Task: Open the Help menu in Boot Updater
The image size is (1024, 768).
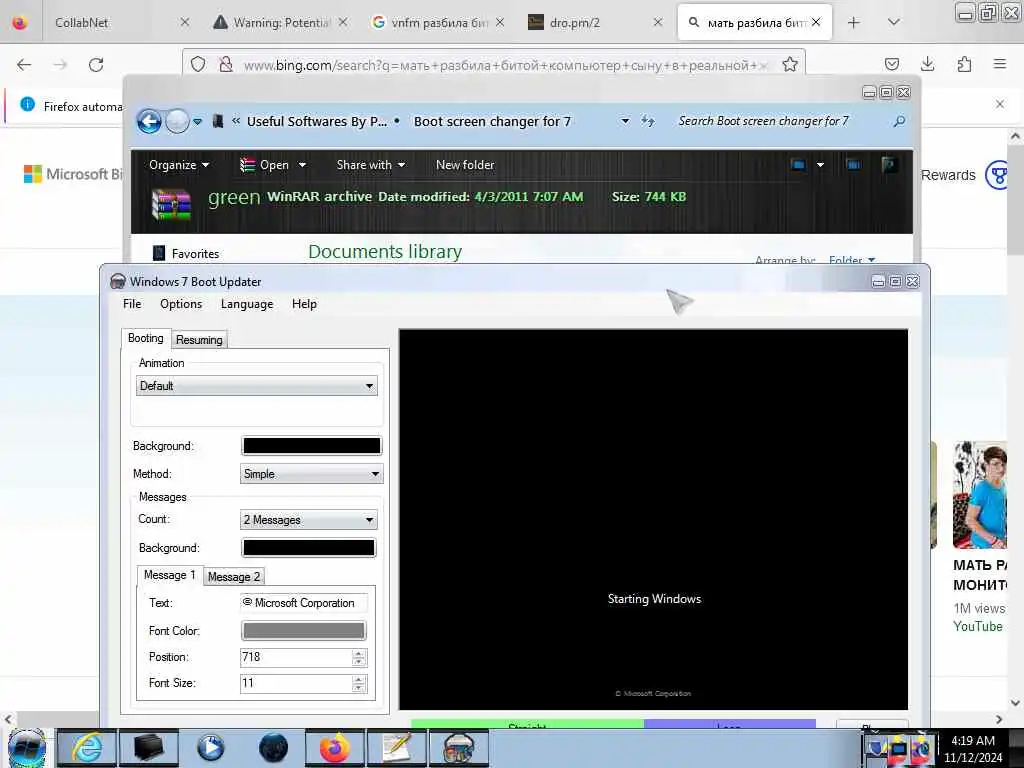Action: pyautogui.click(x=304, y=304)
